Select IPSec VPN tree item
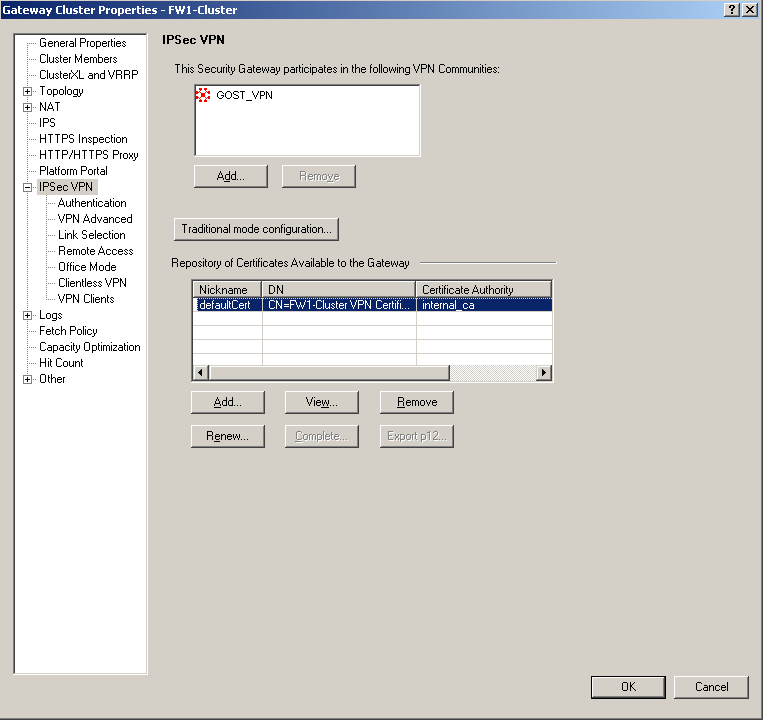The height and width of the screenshot is (720, 763). 66,187
